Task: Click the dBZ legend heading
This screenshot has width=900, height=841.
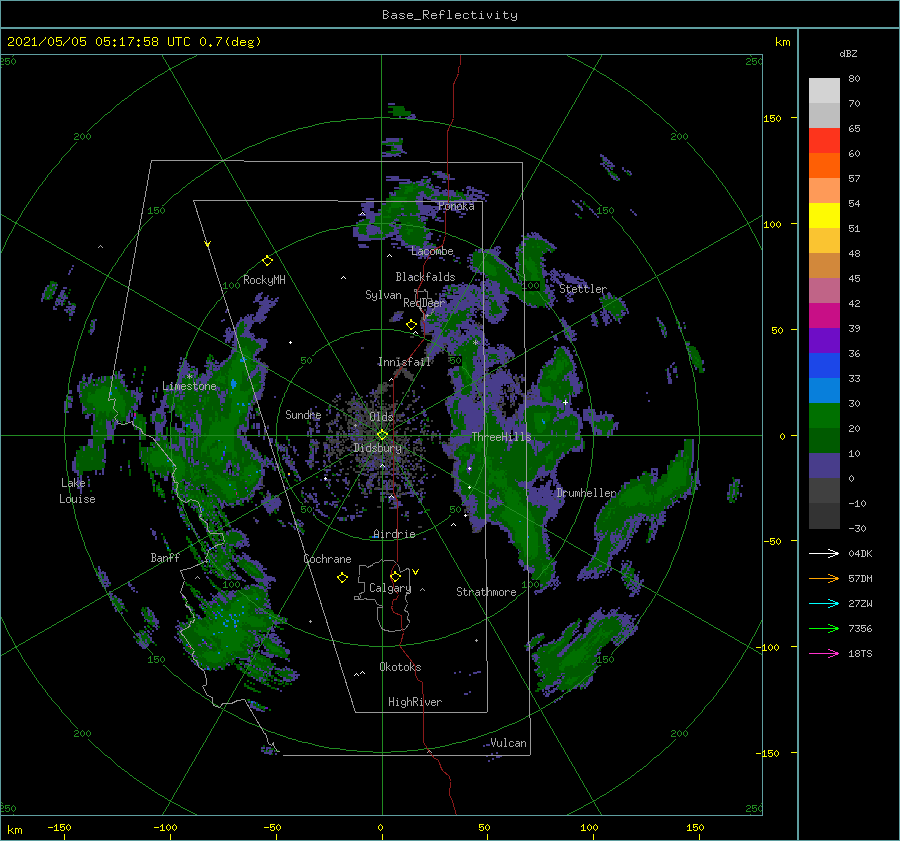Action: (x=848, y=54)
